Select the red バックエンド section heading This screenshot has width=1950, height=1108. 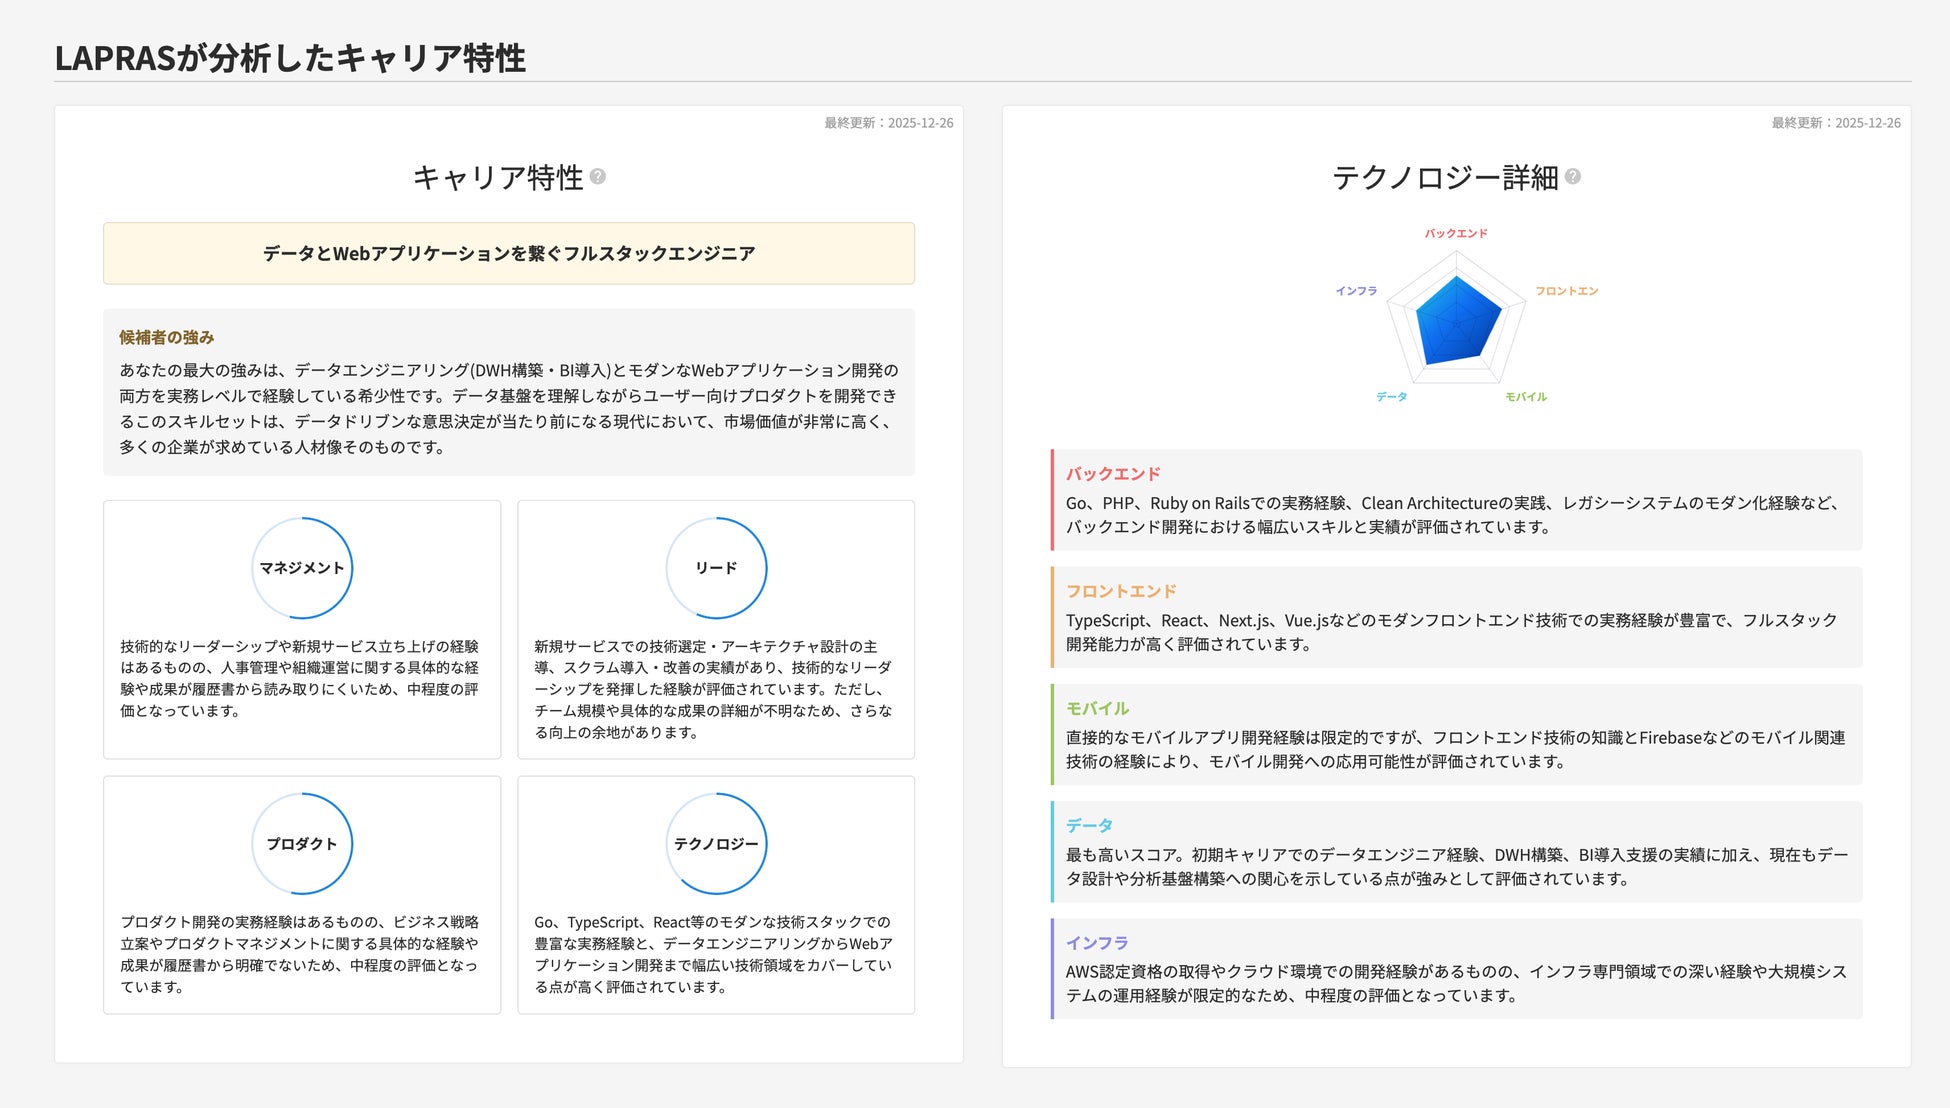point(1113,474)
